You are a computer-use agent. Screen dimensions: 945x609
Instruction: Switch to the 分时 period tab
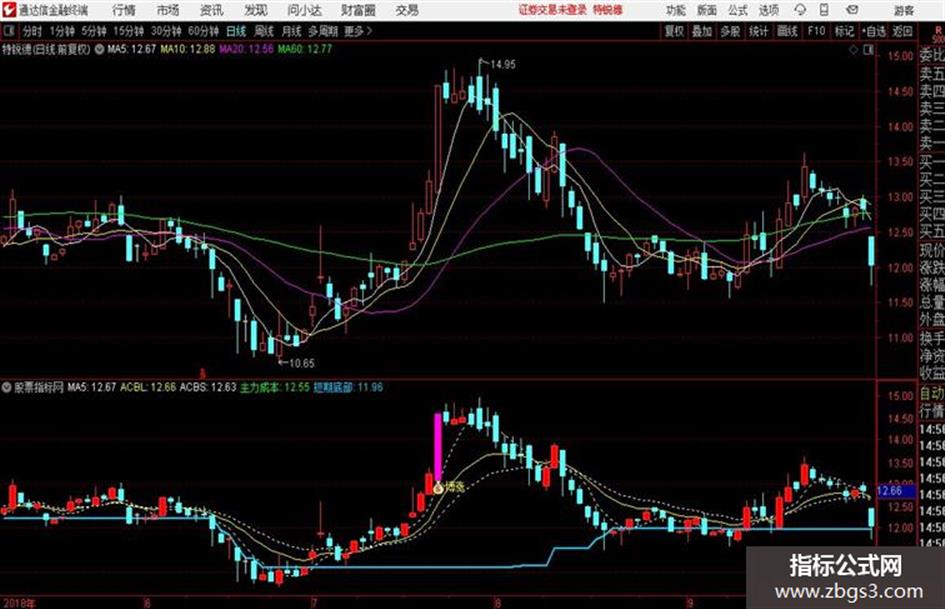tap(32, 31)
